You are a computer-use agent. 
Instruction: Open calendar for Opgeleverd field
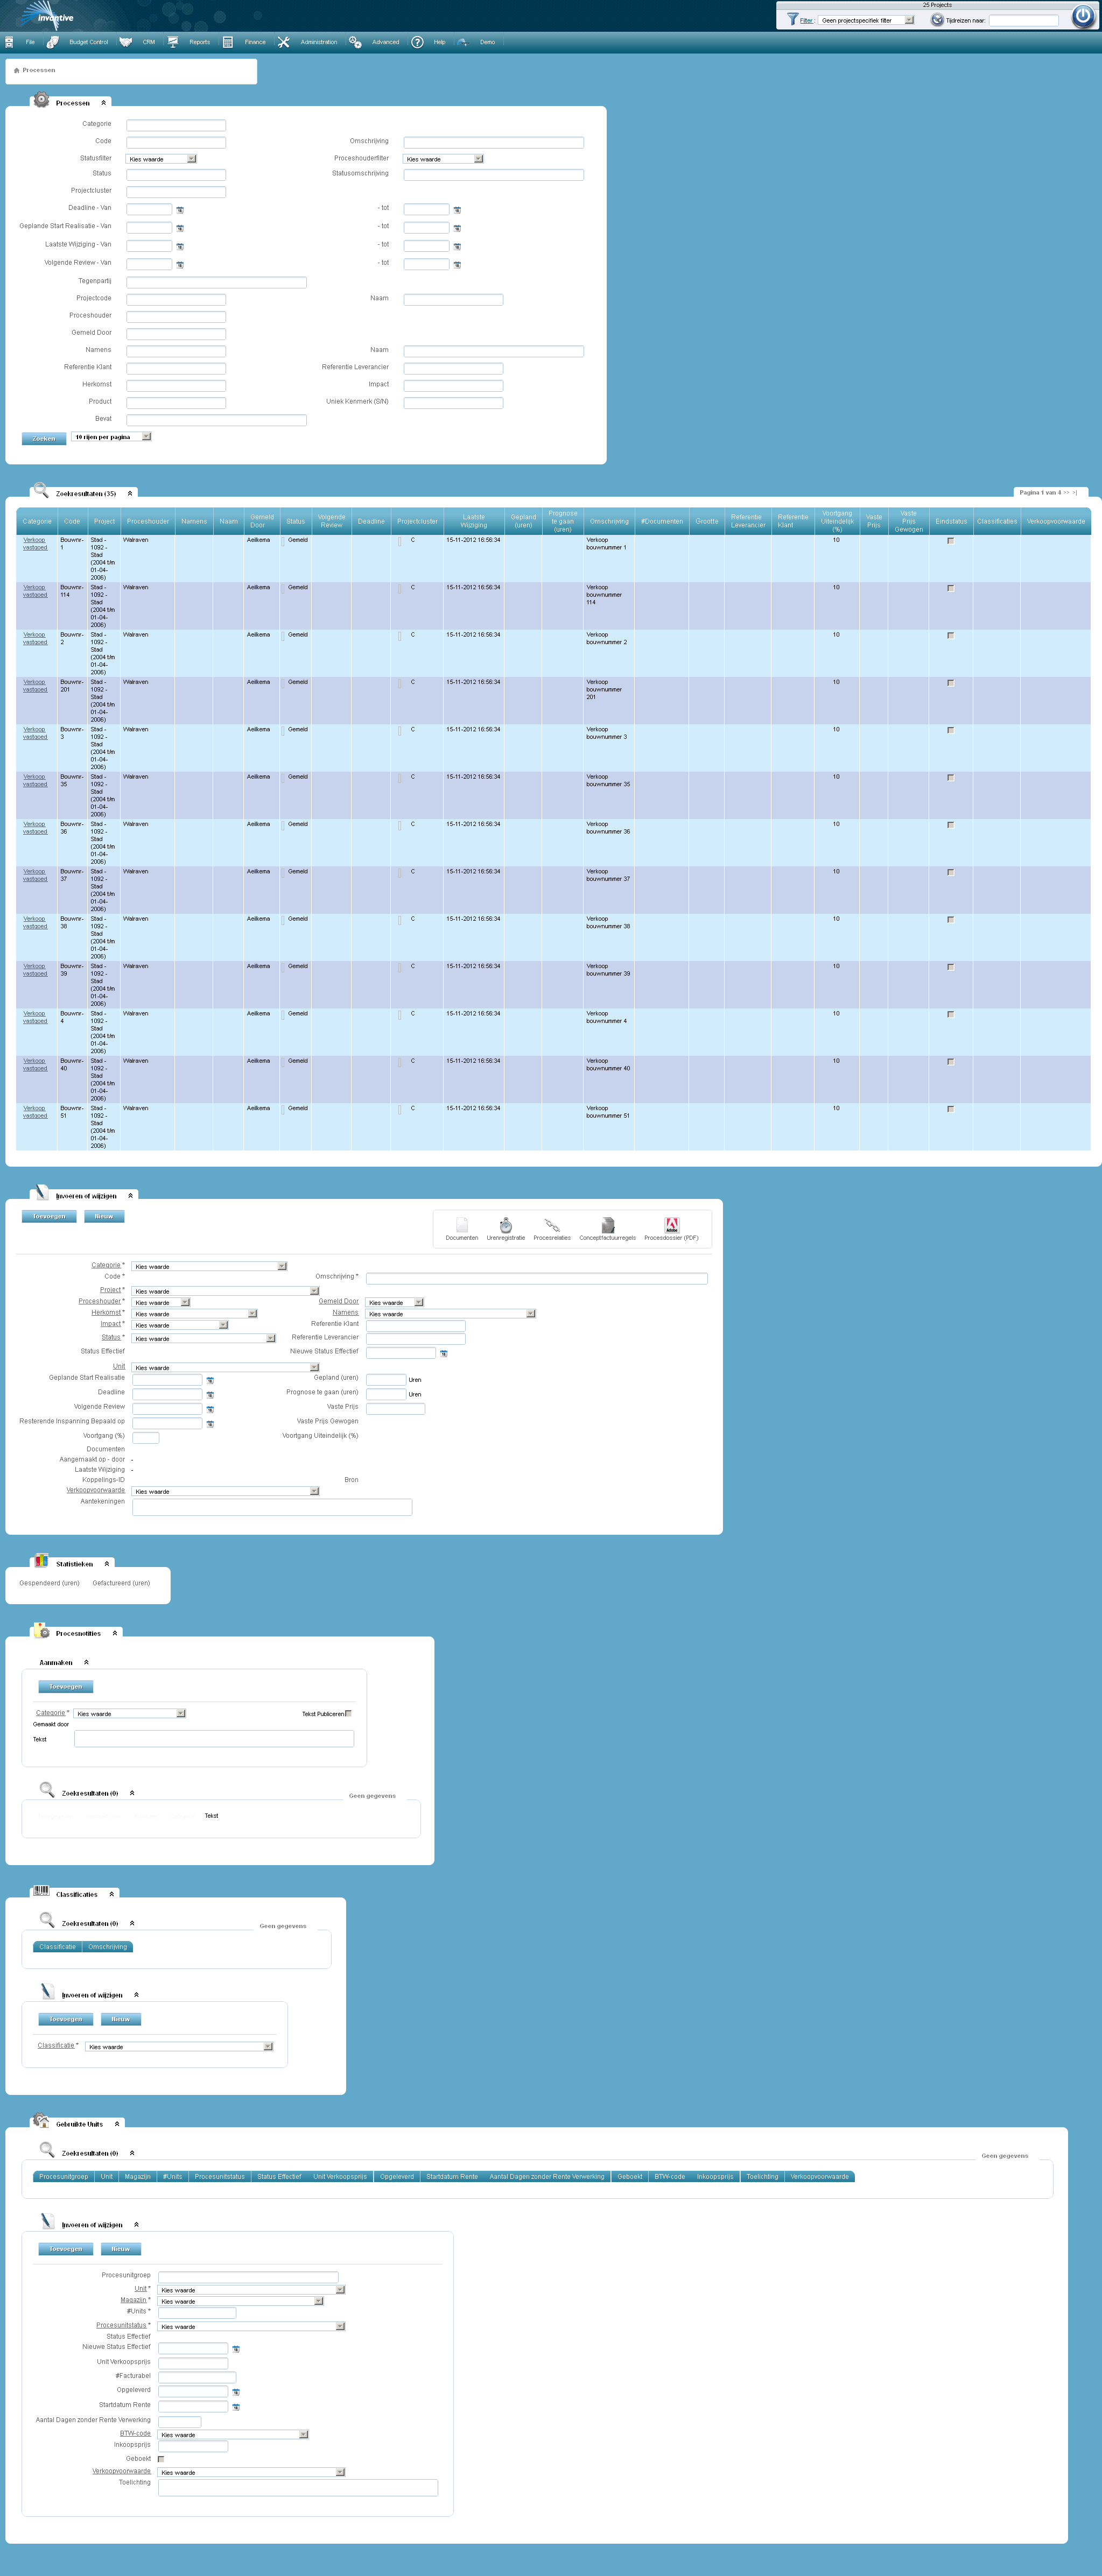point(236,2392)
